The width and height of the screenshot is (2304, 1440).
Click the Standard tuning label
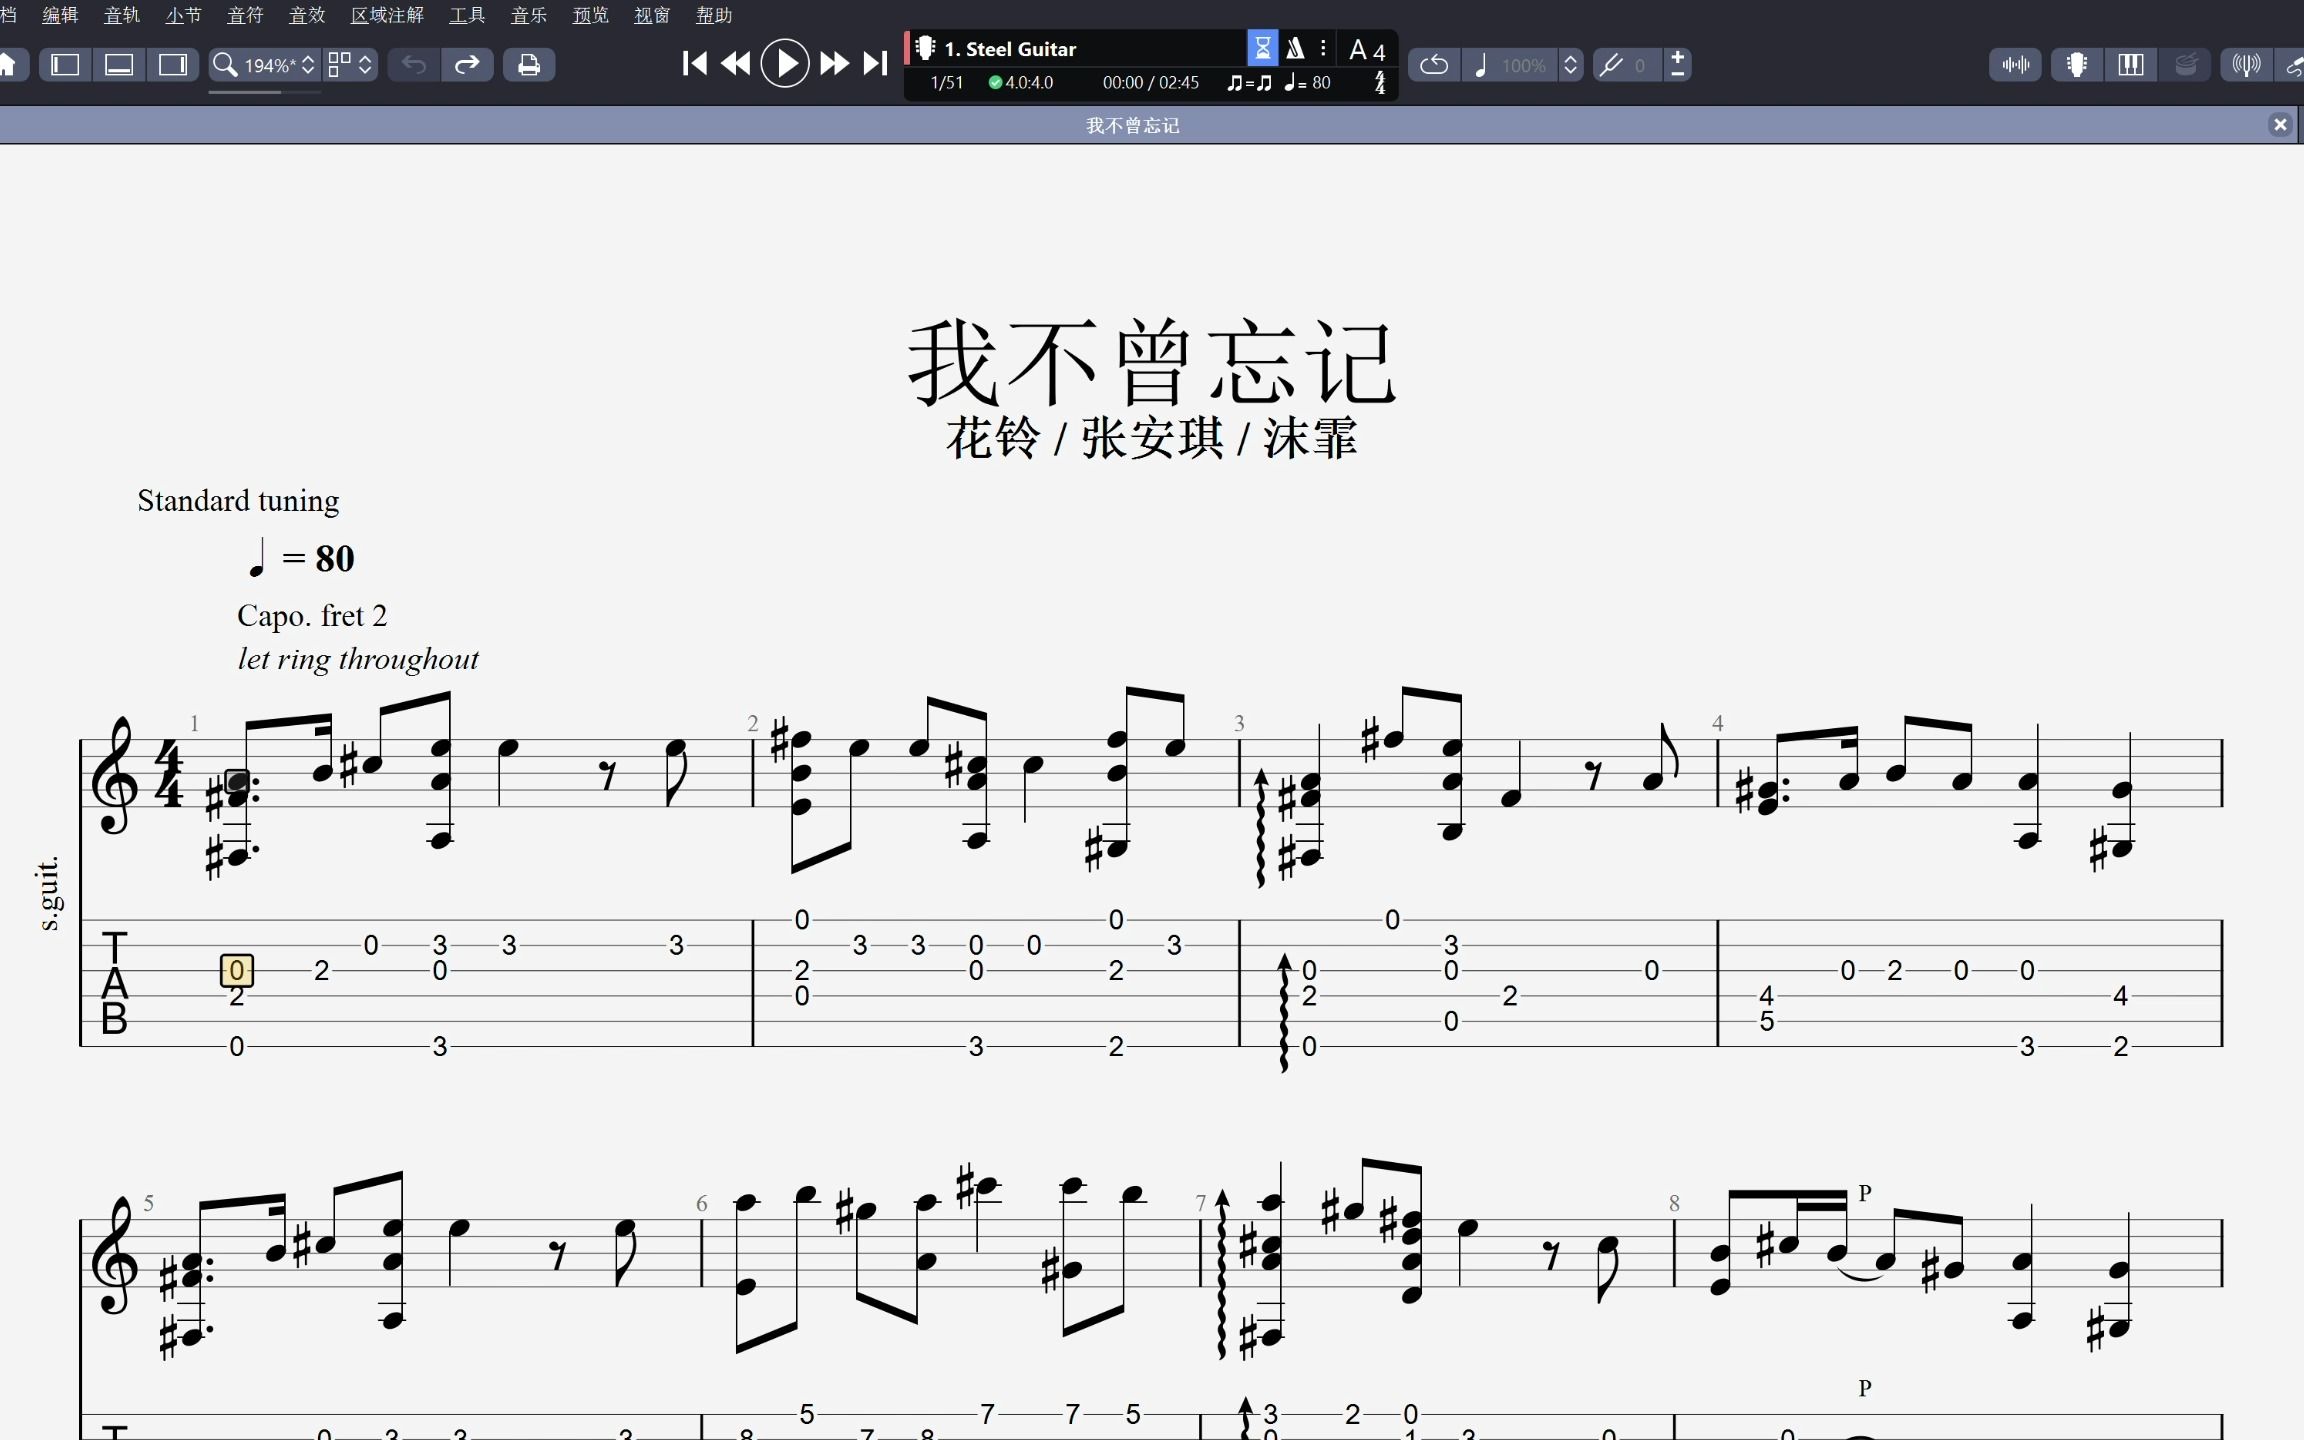tap(238, 500)
